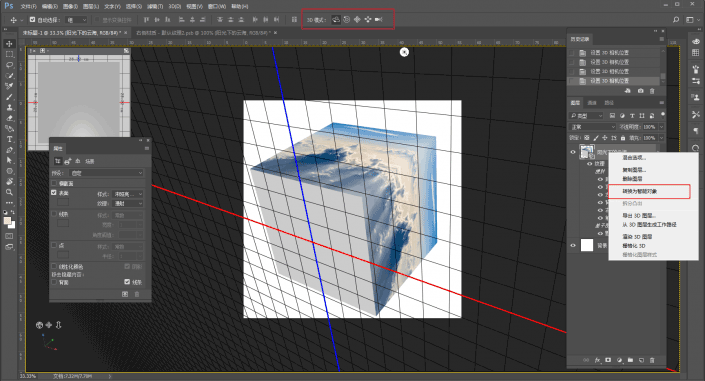
Task: Click the background color swatch
Action: tap(12, 225)
